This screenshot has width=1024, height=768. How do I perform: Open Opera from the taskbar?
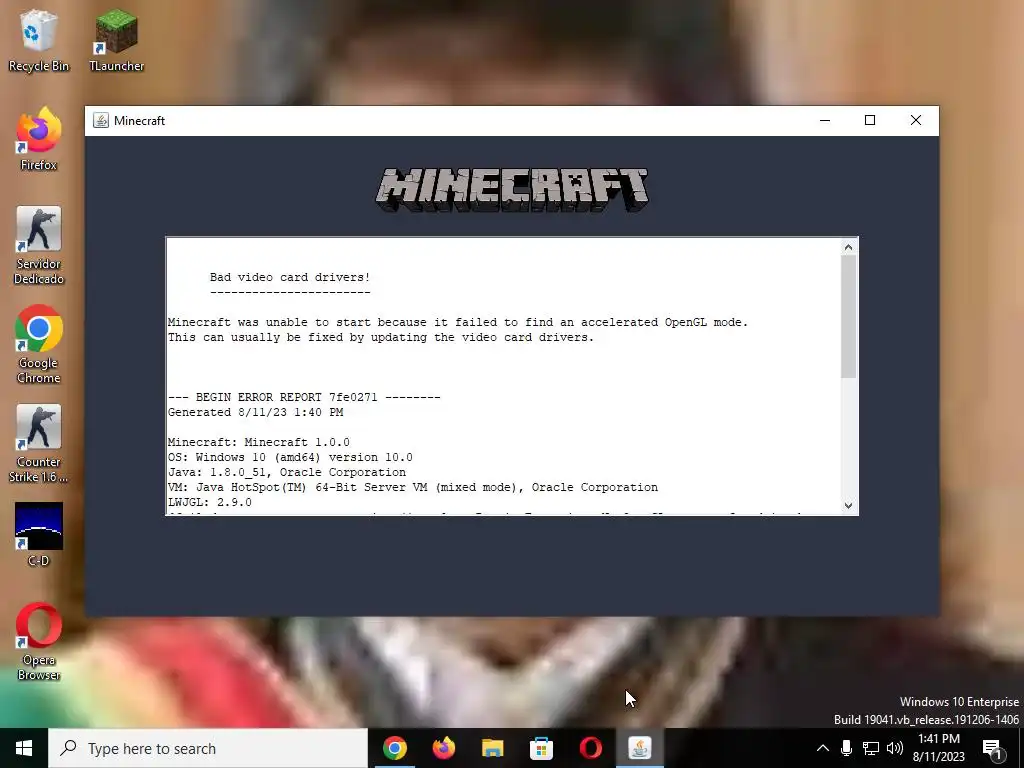click(590, 748)
